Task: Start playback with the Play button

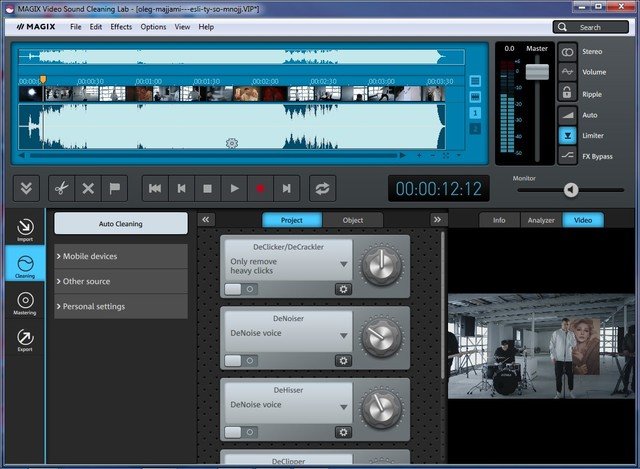Action: (x=234, y=188)
